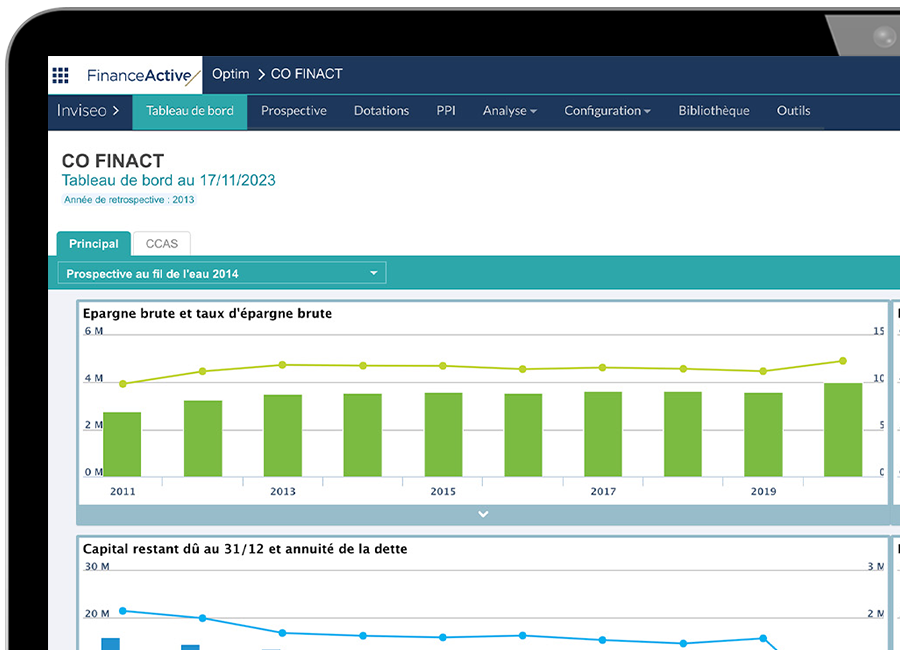Open the Prospective page
Viewport: 900px width, 650px height.
pos(293,111)
